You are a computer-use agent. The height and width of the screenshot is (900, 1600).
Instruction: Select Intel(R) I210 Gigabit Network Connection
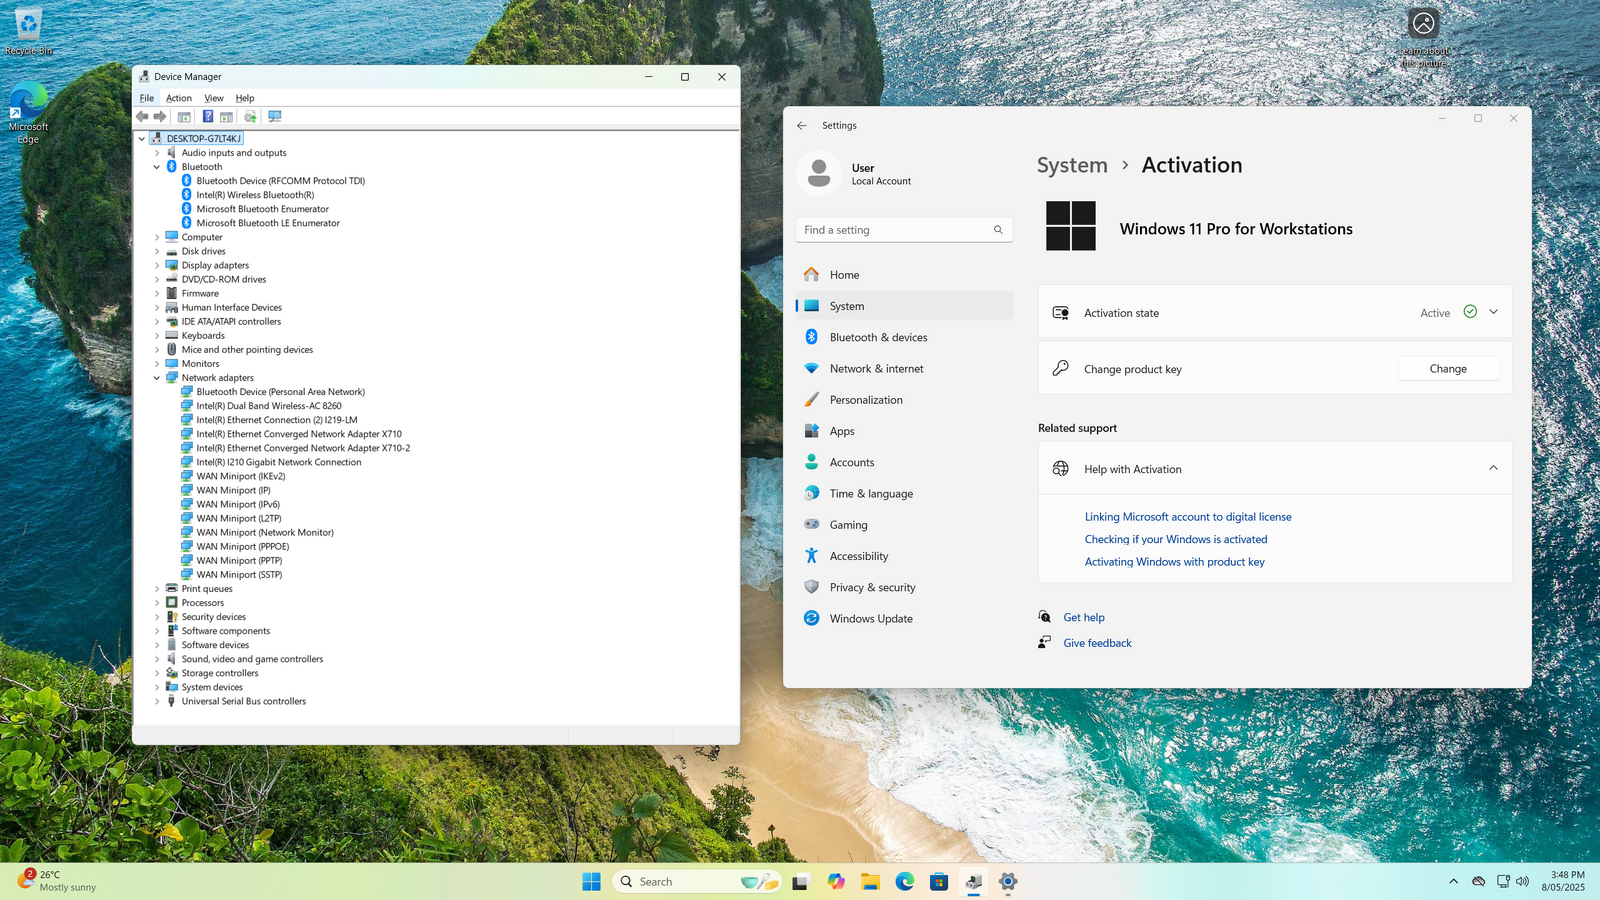279,462
